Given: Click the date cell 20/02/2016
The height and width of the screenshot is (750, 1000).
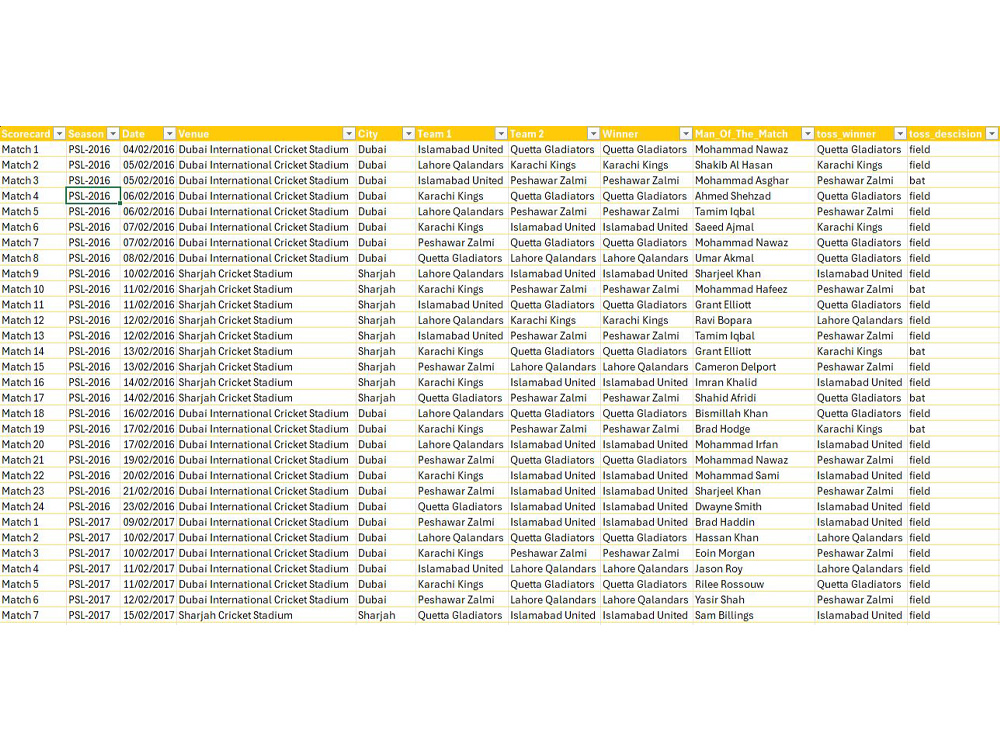Looking at the screenshot, I should [x=148, y=476].
